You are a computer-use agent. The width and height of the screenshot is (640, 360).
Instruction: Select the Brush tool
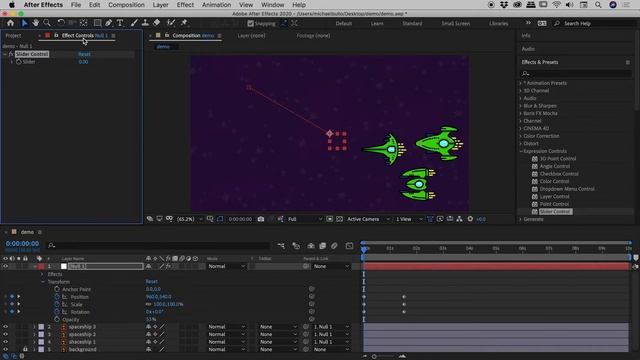point(134,23)
